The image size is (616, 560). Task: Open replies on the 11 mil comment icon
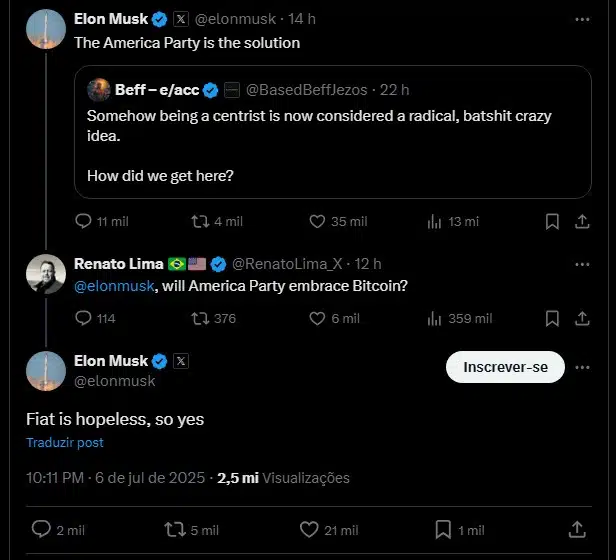click(83, 221)
